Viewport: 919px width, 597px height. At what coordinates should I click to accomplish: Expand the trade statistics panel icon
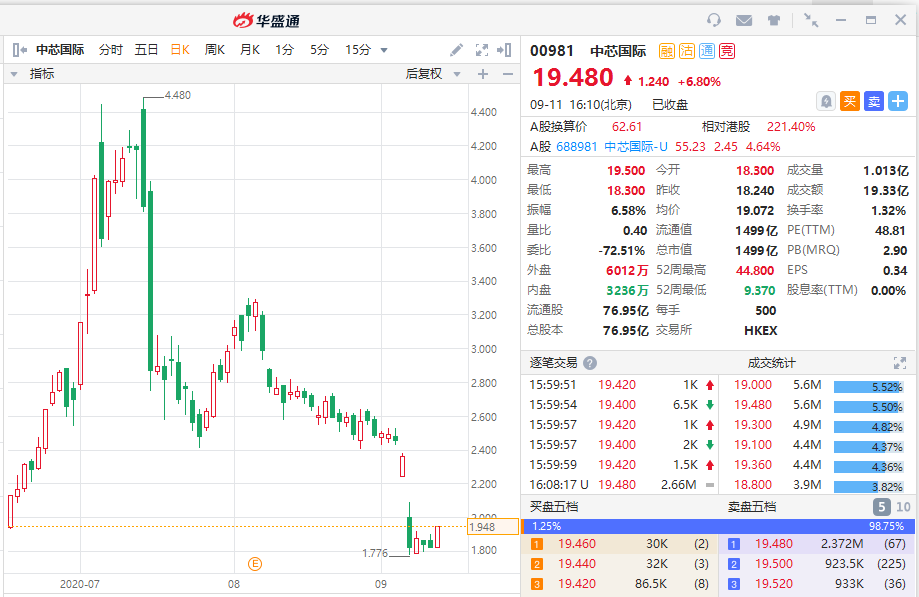click(x=900, y=363)
